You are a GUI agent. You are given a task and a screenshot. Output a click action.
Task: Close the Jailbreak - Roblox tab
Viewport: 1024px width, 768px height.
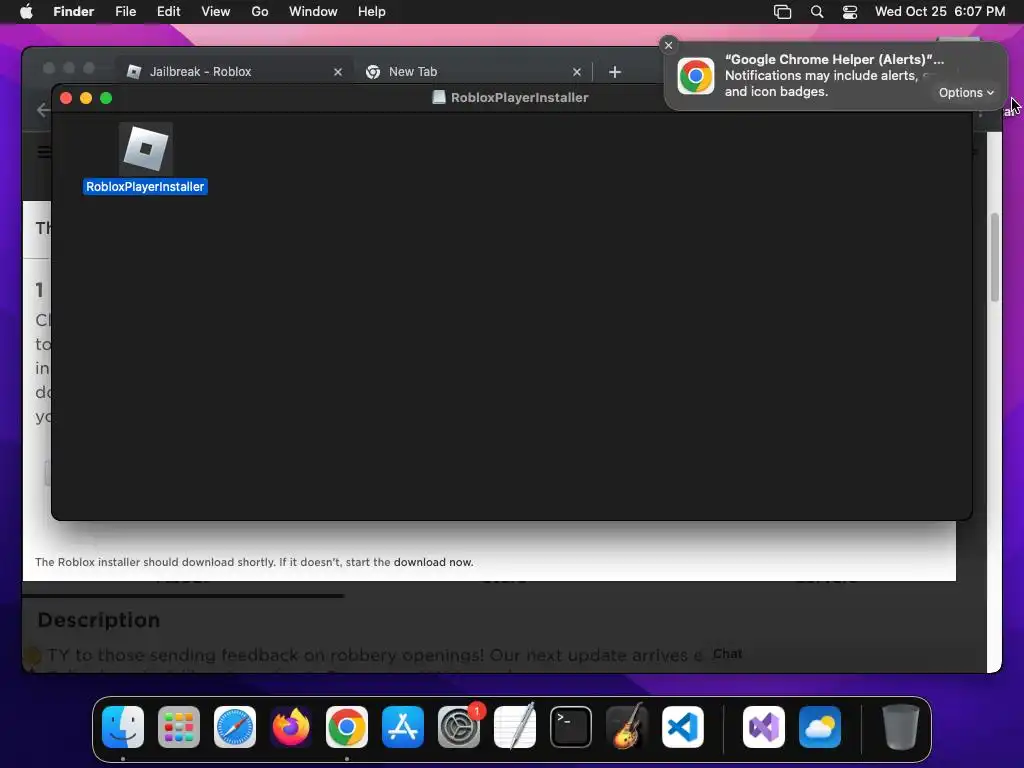click(338, 72)
